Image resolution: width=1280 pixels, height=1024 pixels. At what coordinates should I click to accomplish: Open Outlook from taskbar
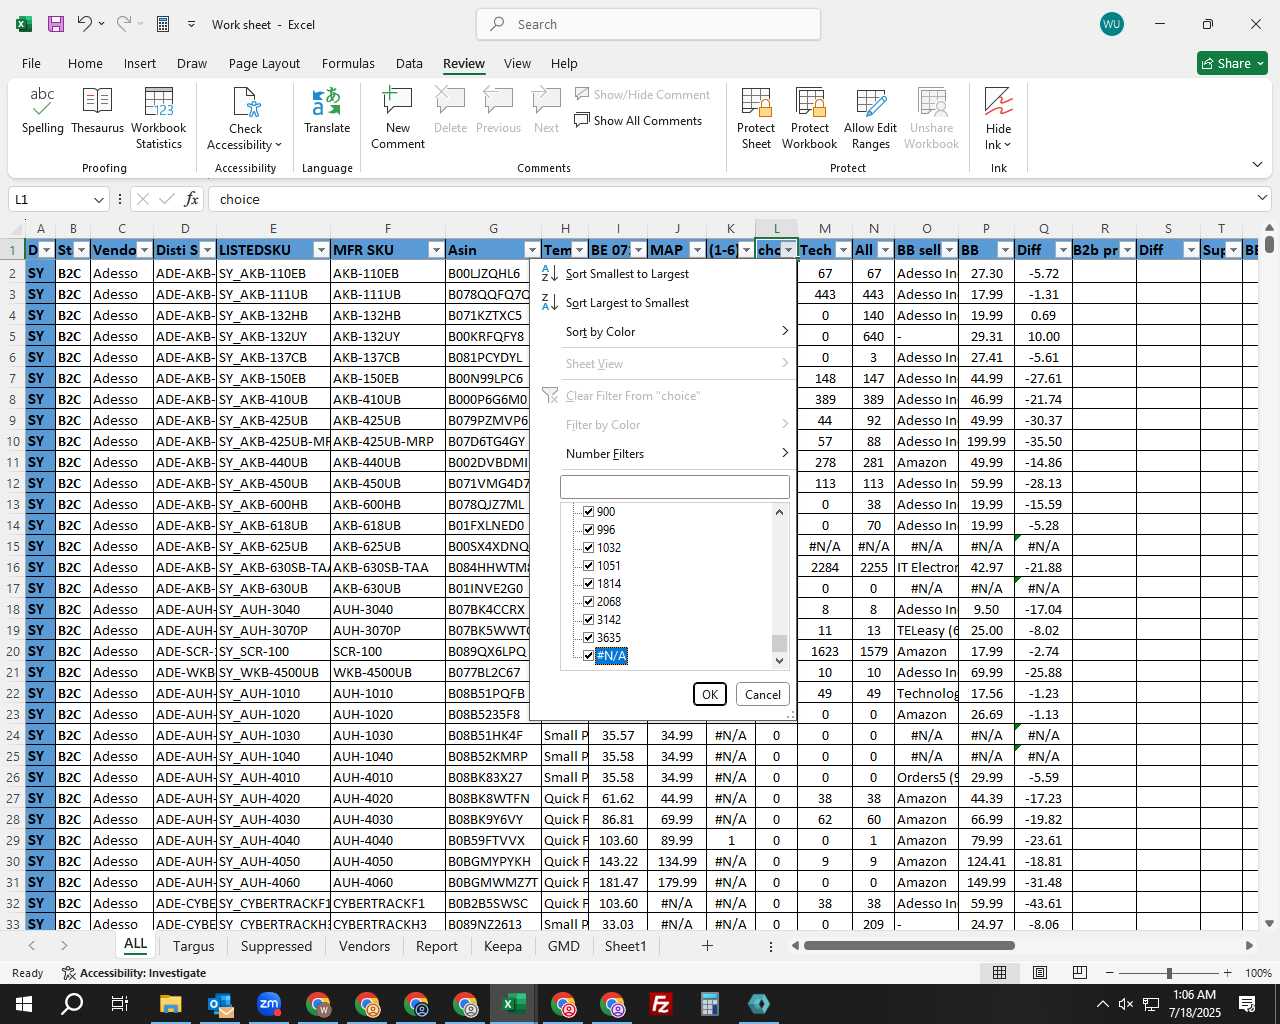[x=220, y=1004]
